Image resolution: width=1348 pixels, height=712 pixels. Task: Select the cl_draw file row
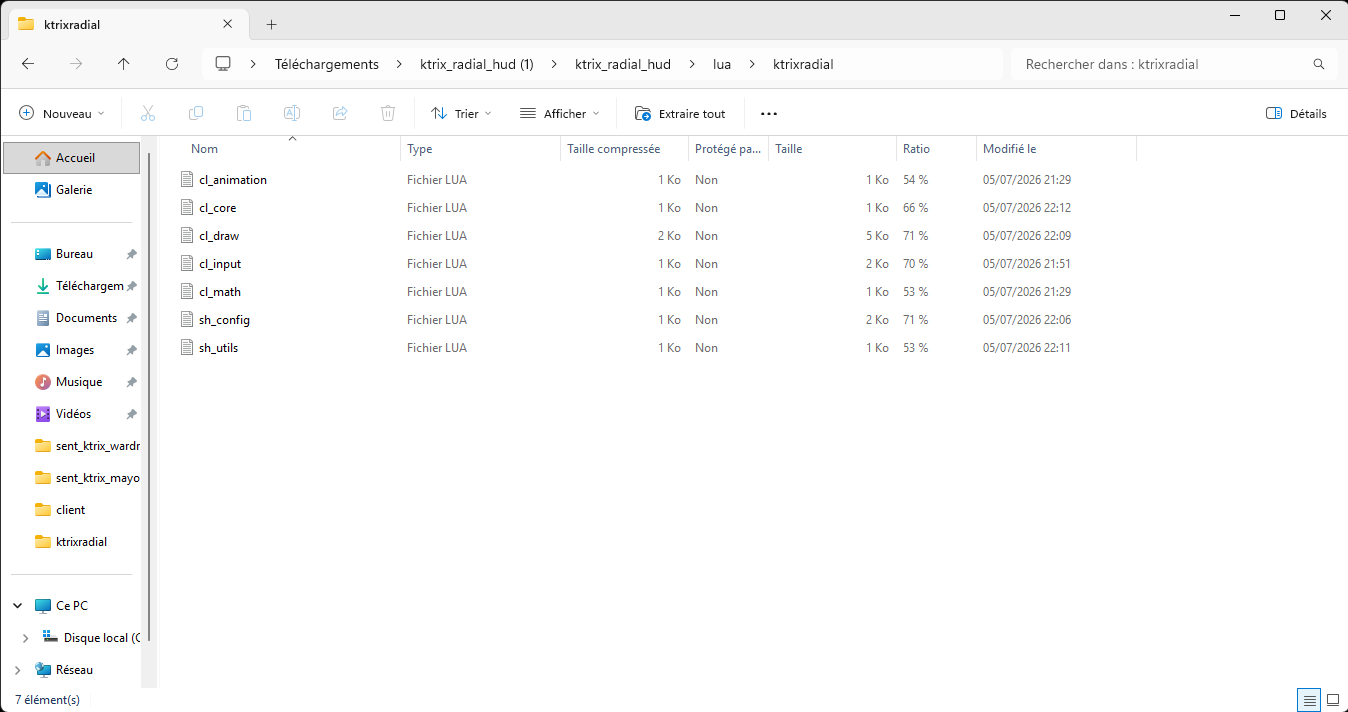point(656,236)
